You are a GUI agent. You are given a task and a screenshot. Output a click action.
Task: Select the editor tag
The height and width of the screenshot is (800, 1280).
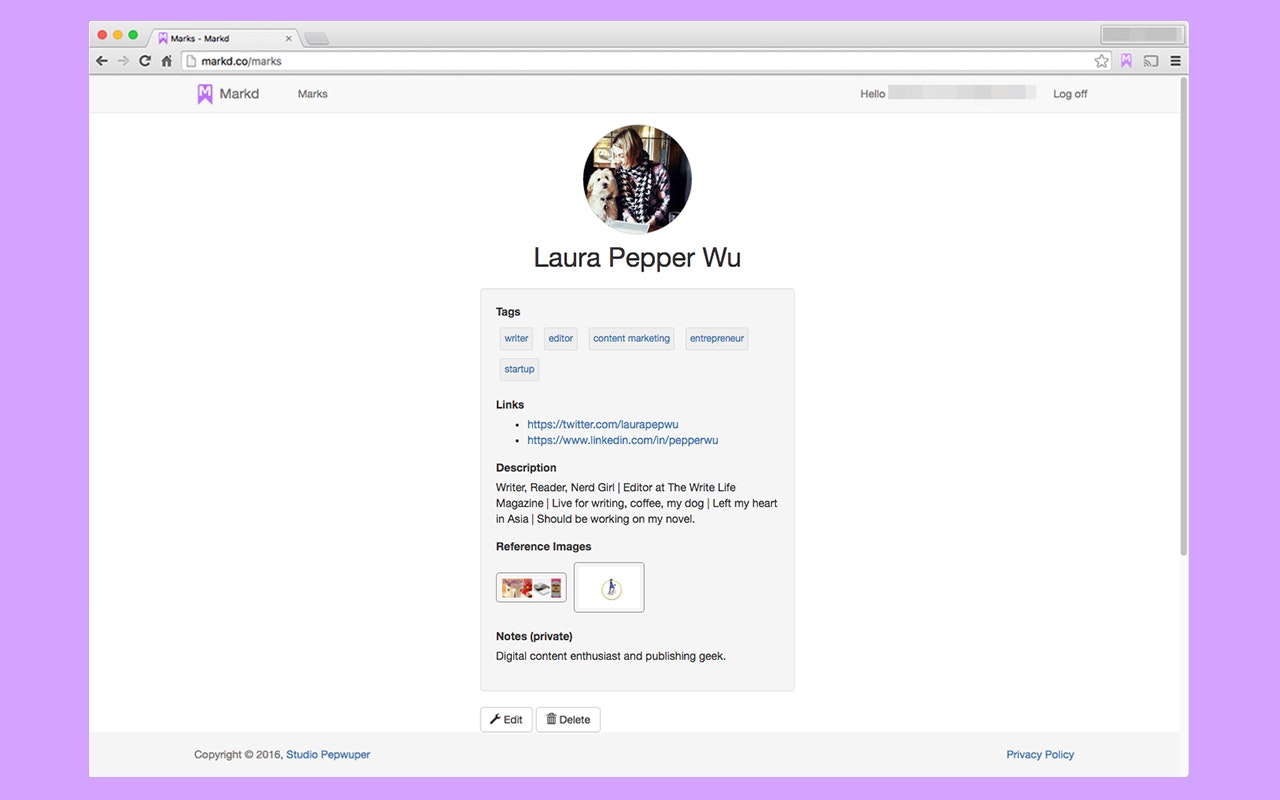(x=561, y=338)
